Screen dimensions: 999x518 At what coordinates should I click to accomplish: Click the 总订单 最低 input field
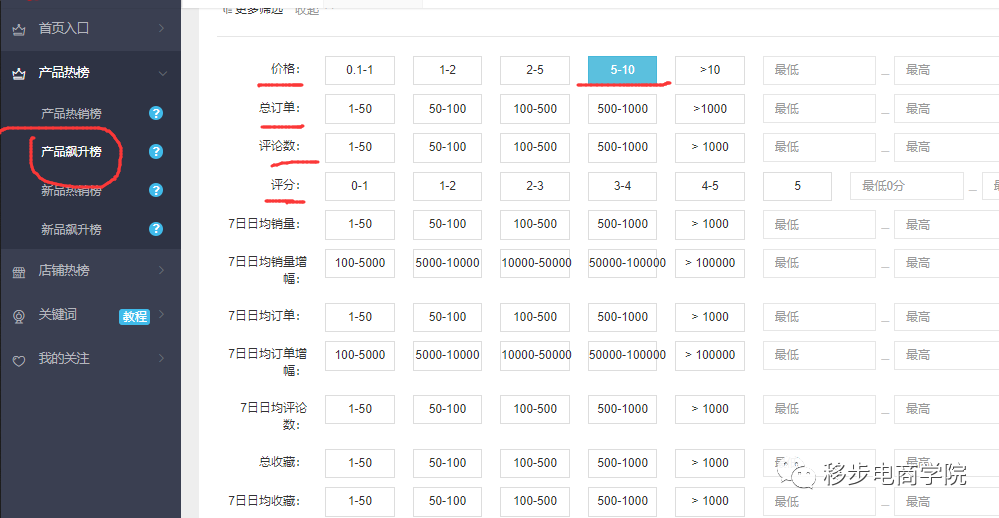[819, 109]
